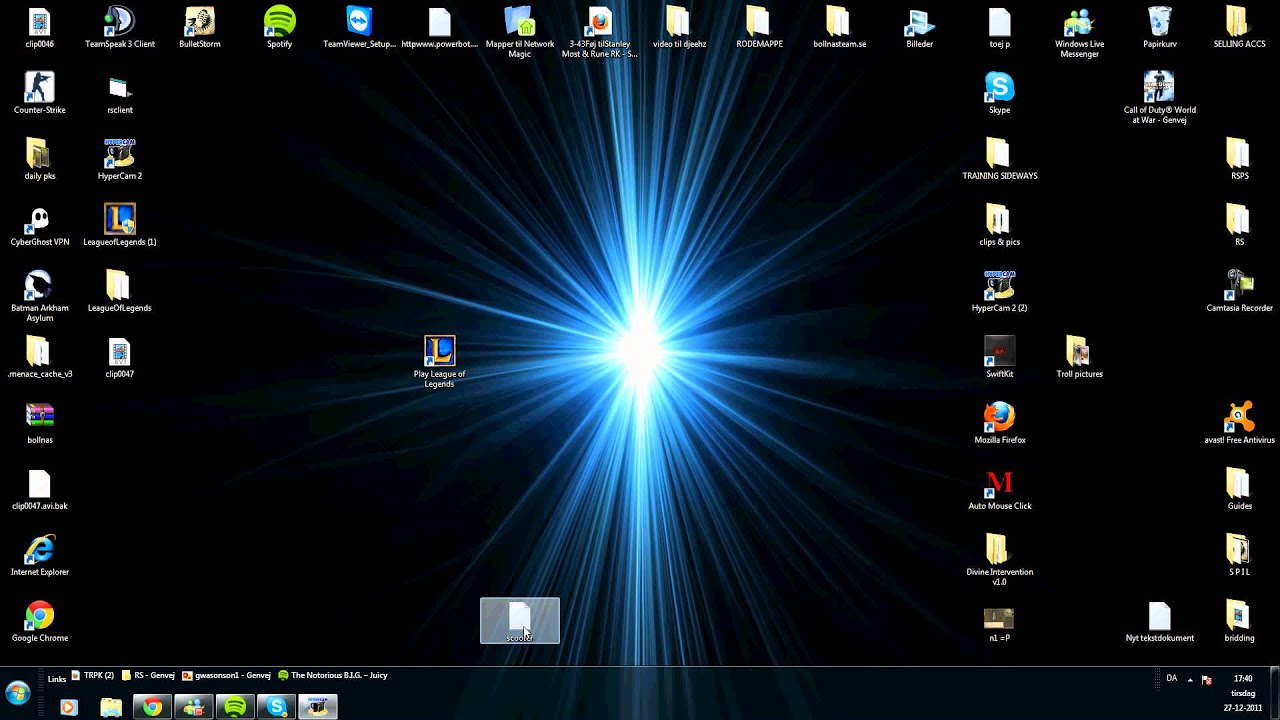Screen dimensions: 1280x720
Task: Select the Guides folder icon
Action: [1240, 490]
